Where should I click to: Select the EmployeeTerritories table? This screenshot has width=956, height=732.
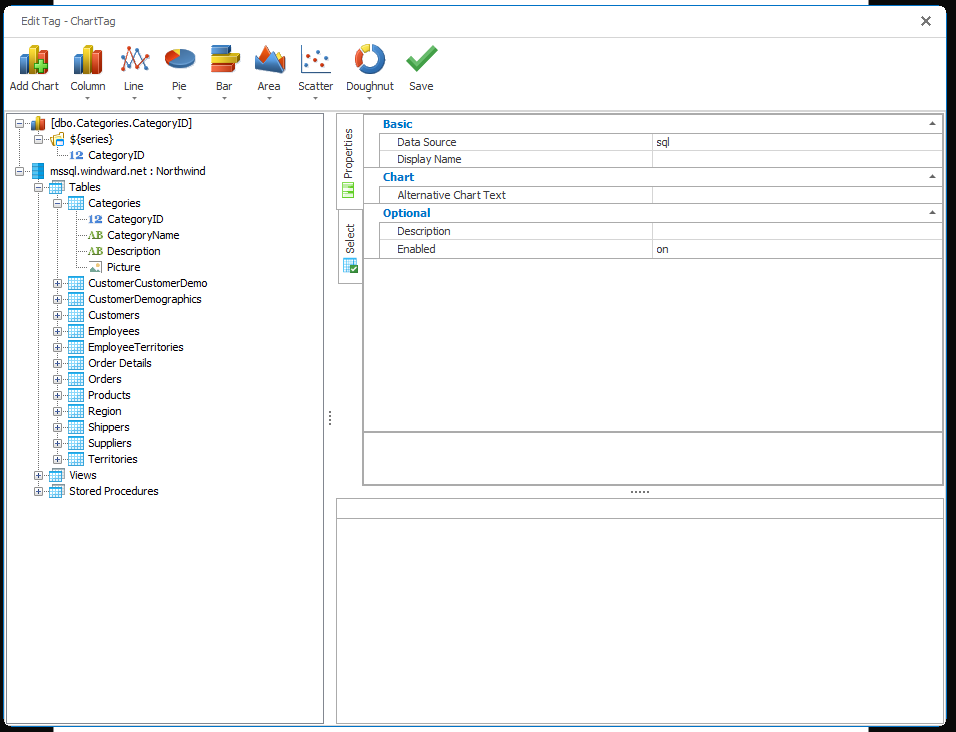[135, 347]
